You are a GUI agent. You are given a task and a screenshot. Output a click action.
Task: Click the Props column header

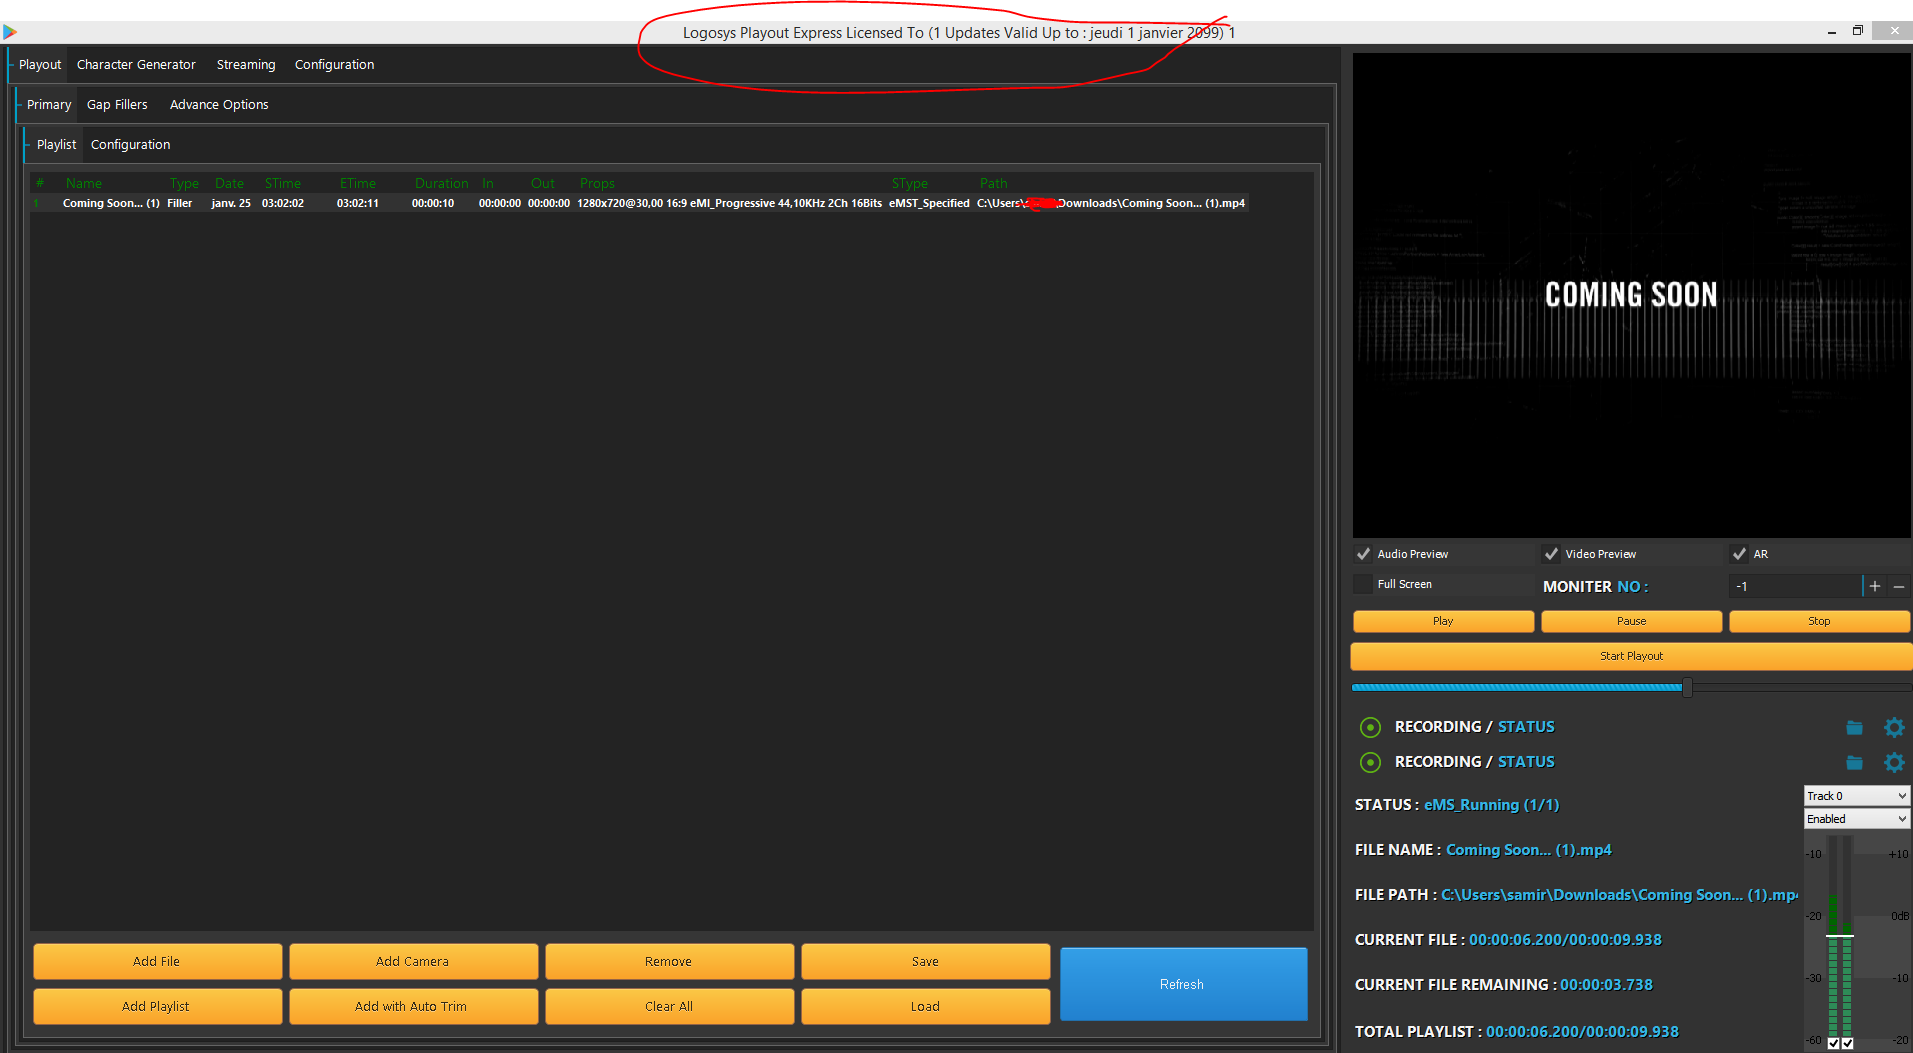[597, 183]
